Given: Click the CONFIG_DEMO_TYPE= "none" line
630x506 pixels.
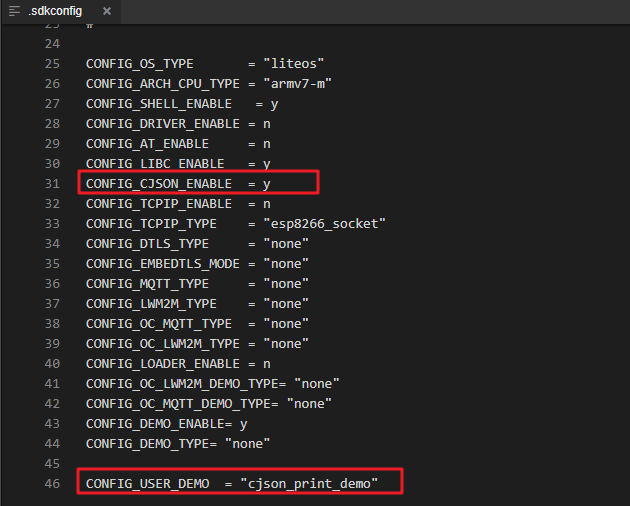Looking at the screenshot, I should pyautogui.click(x=178, y=444).
